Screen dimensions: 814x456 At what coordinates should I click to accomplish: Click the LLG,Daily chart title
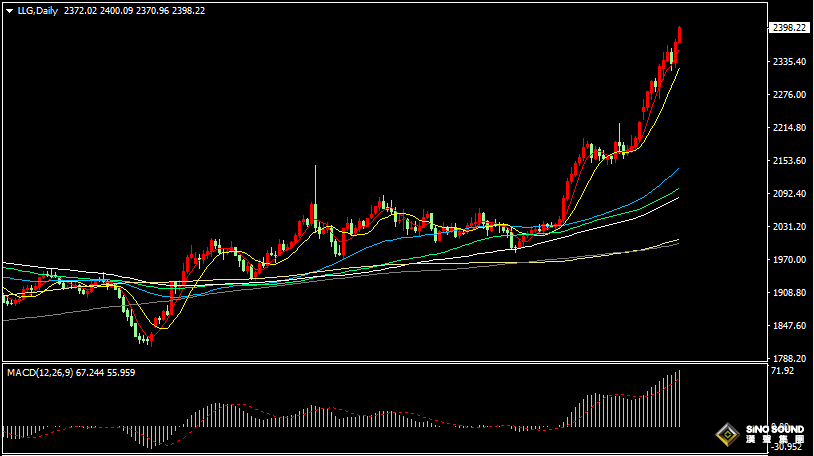pos(38,11)
